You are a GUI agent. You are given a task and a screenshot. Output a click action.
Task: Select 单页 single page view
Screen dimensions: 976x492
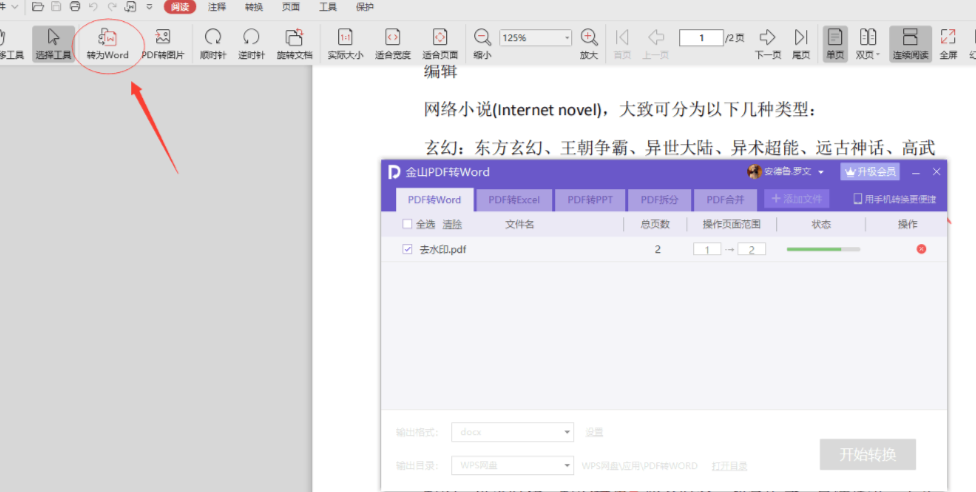pyautogui.click(x=835, y=44)
